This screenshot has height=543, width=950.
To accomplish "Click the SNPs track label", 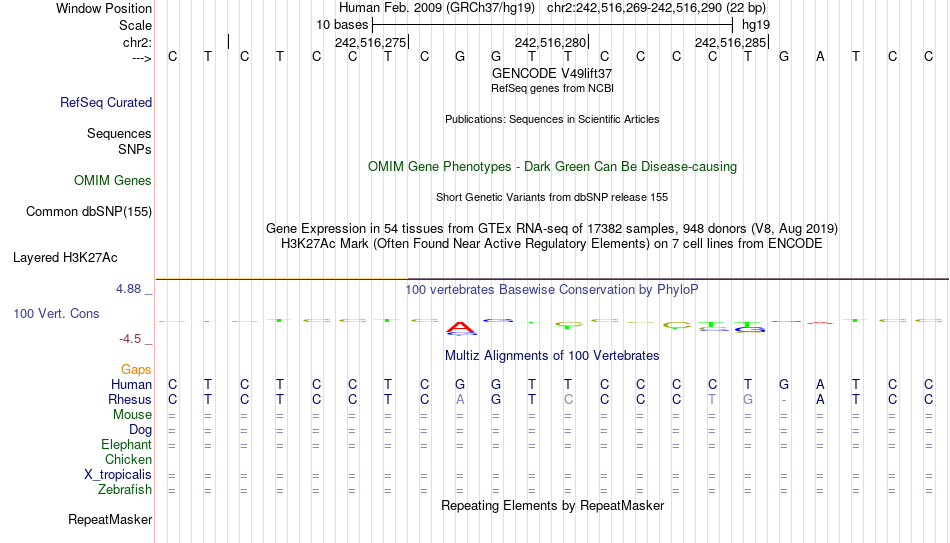I will (135, 149).
